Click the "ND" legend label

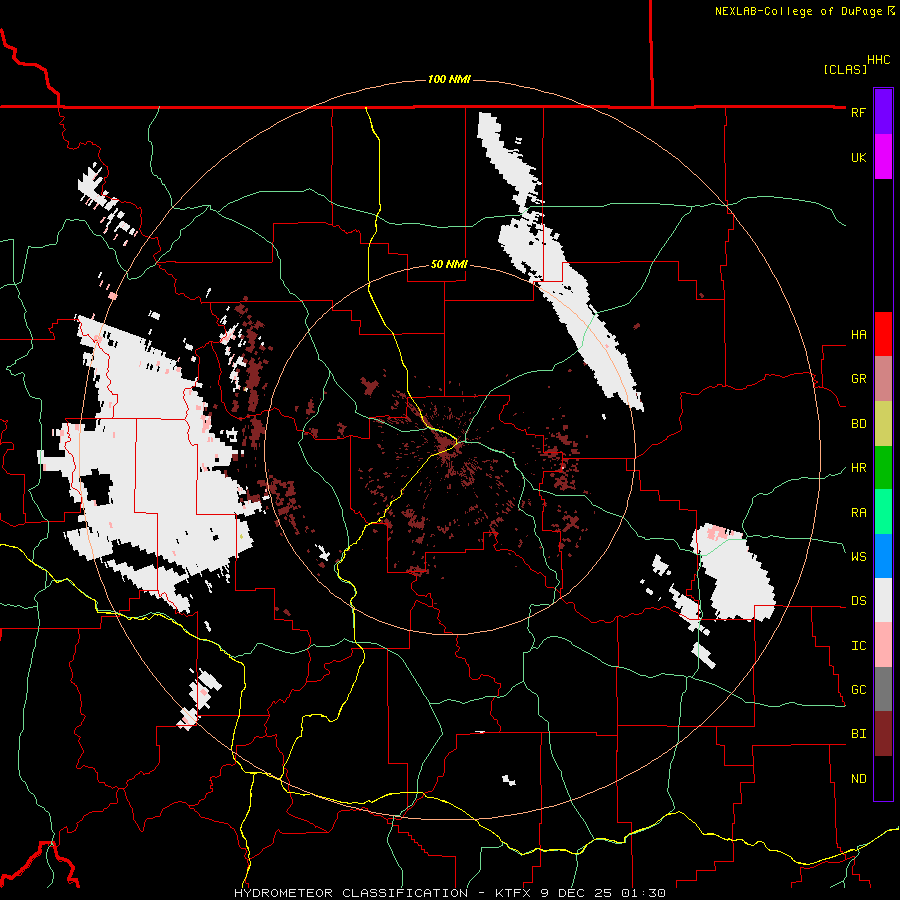[858, 779]
